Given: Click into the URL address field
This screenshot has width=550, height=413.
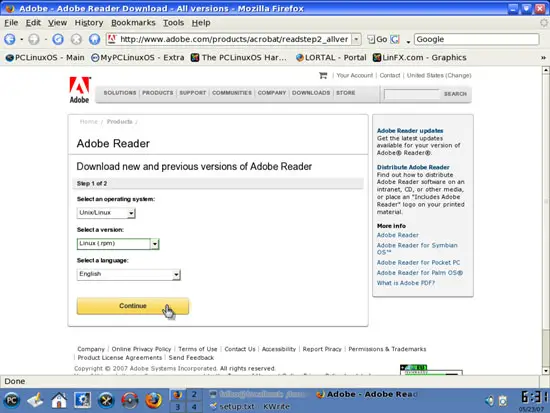Looking at the screenshot, I should pyautogui.click(x=234, y=39).
